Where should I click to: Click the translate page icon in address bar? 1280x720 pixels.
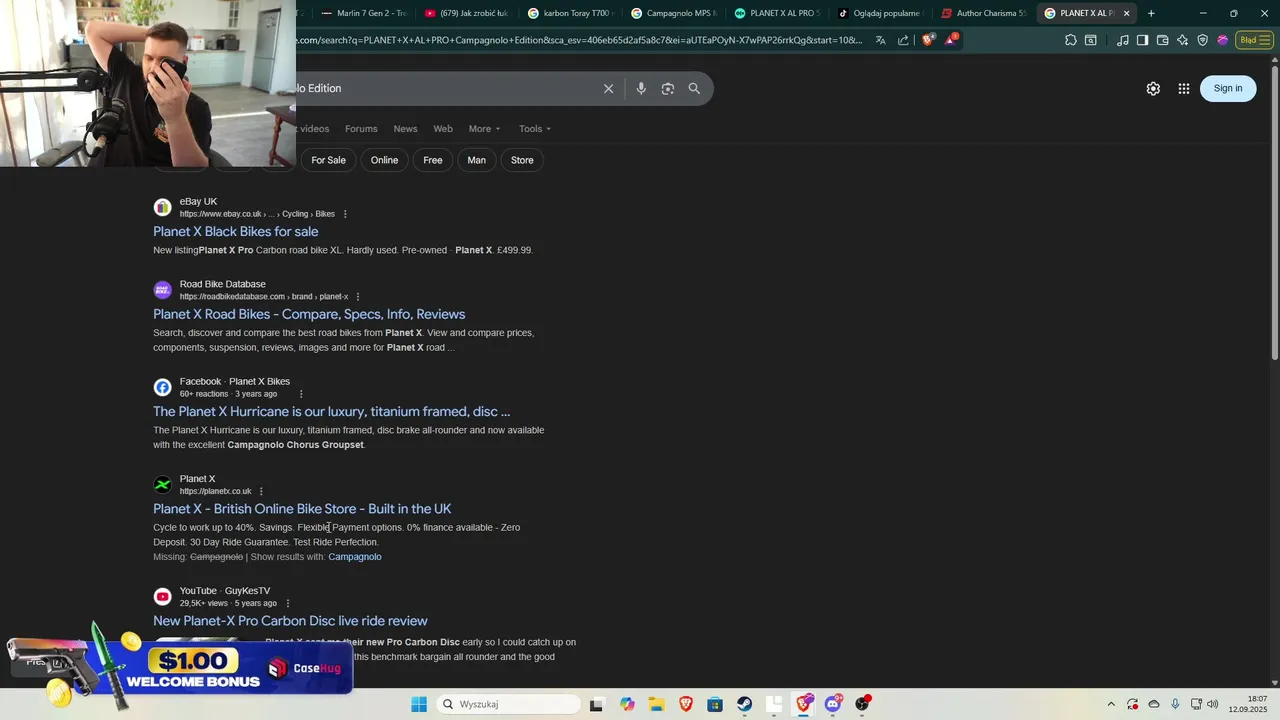tap(880, 40)
